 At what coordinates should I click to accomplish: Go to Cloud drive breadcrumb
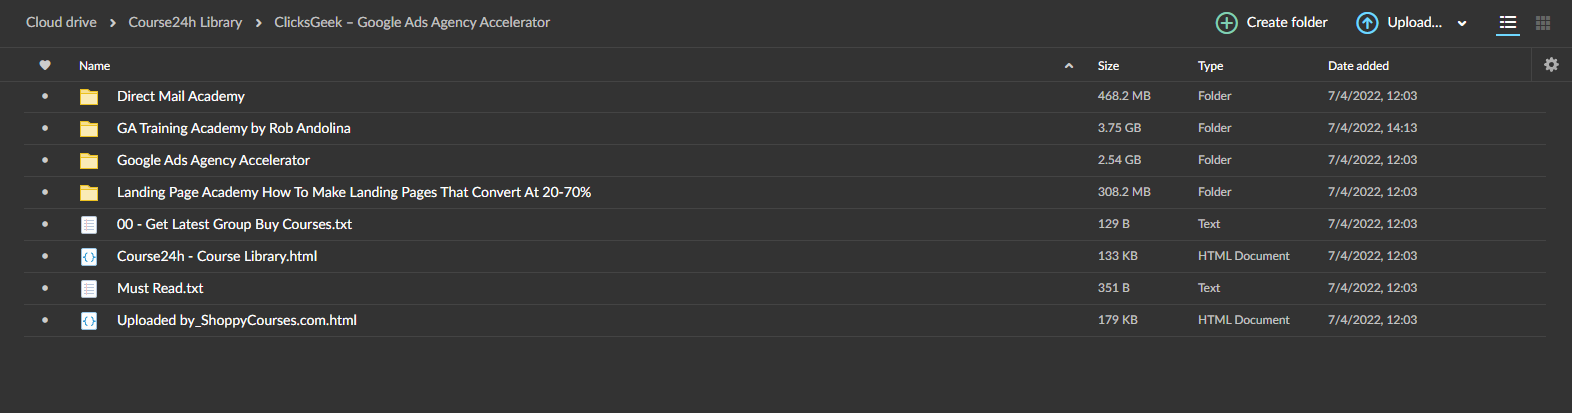click(61, 22)
